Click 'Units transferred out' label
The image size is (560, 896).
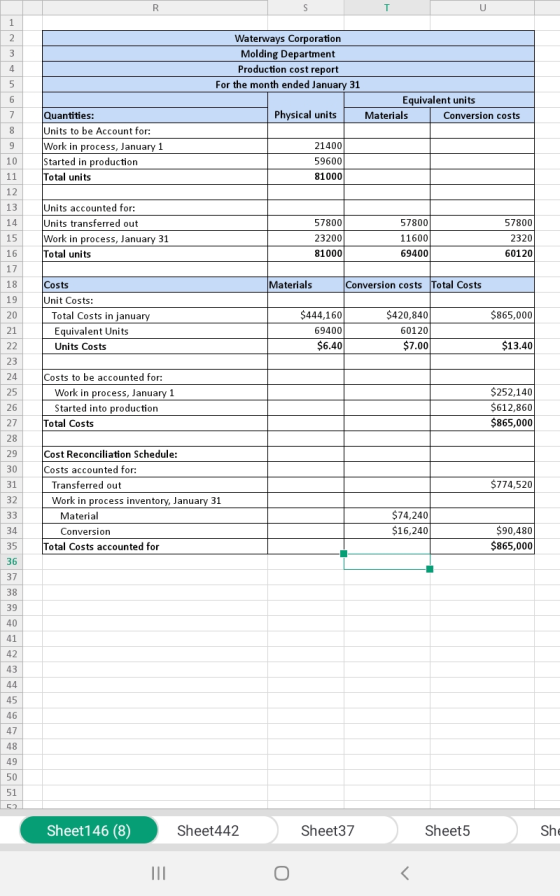point(91,223)
